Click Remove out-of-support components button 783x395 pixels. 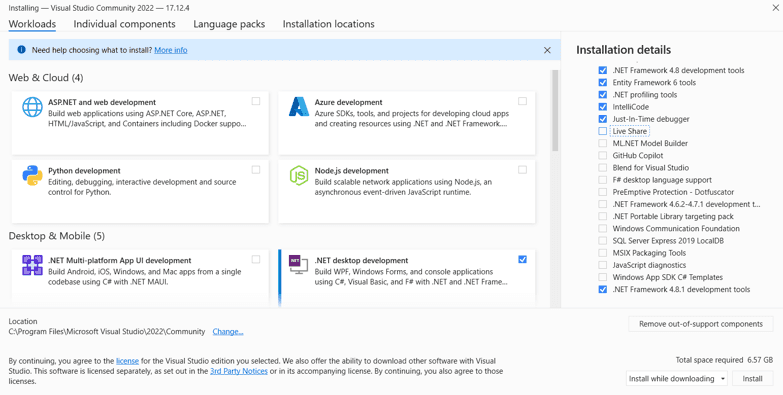click(x=701, y=324)
